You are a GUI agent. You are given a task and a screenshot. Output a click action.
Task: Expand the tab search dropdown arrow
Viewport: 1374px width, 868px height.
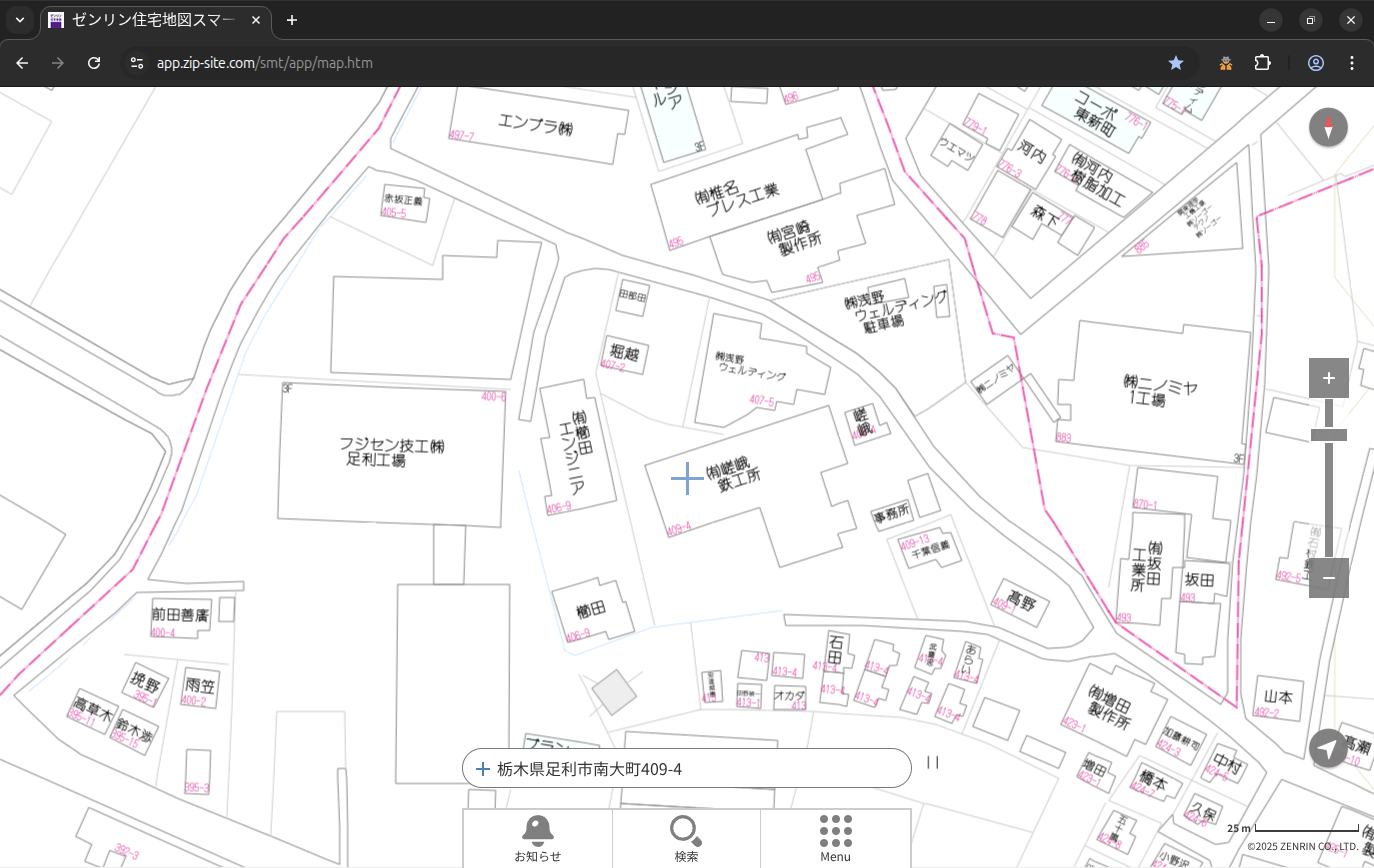(20, 20)
